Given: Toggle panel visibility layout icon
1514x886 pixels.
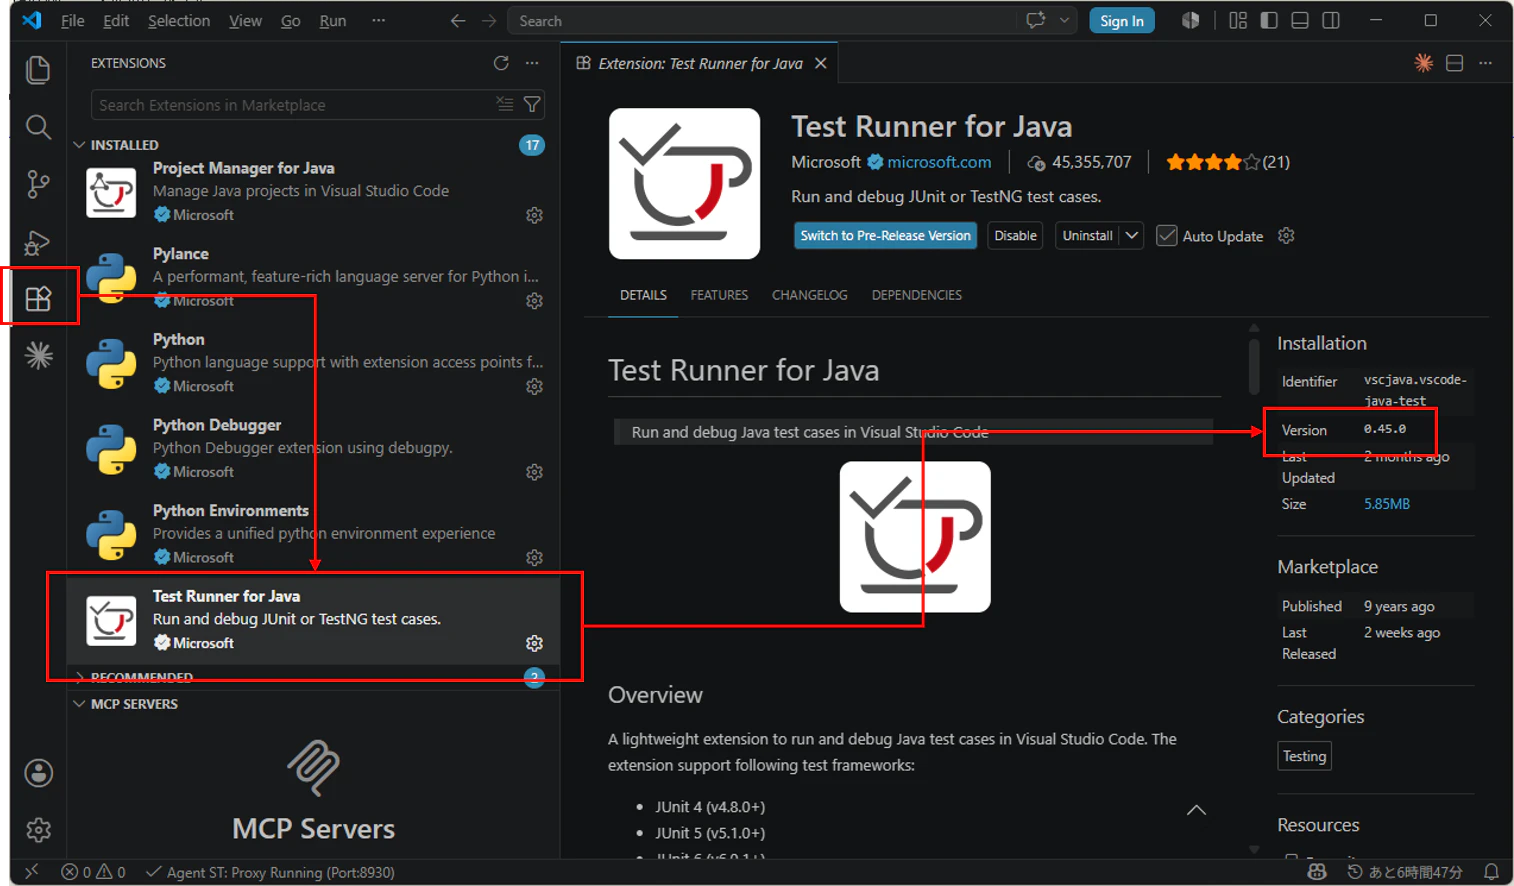Looking at the screenshot, I should click(x=1300, y=21).
